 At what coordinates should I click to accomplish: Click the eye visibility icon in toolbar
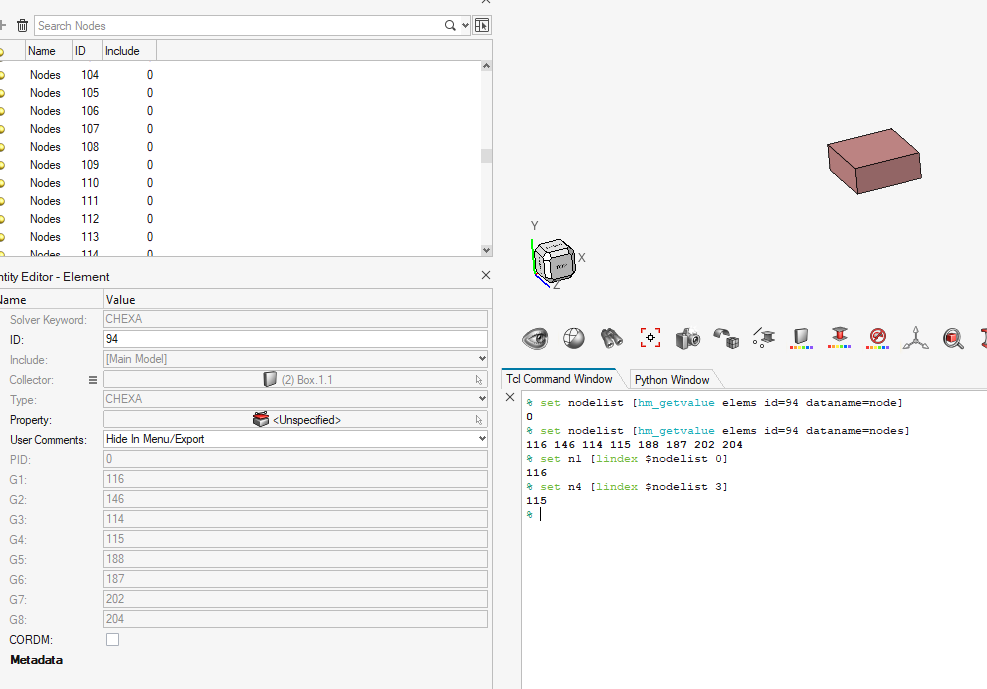(x=535, y=339)
